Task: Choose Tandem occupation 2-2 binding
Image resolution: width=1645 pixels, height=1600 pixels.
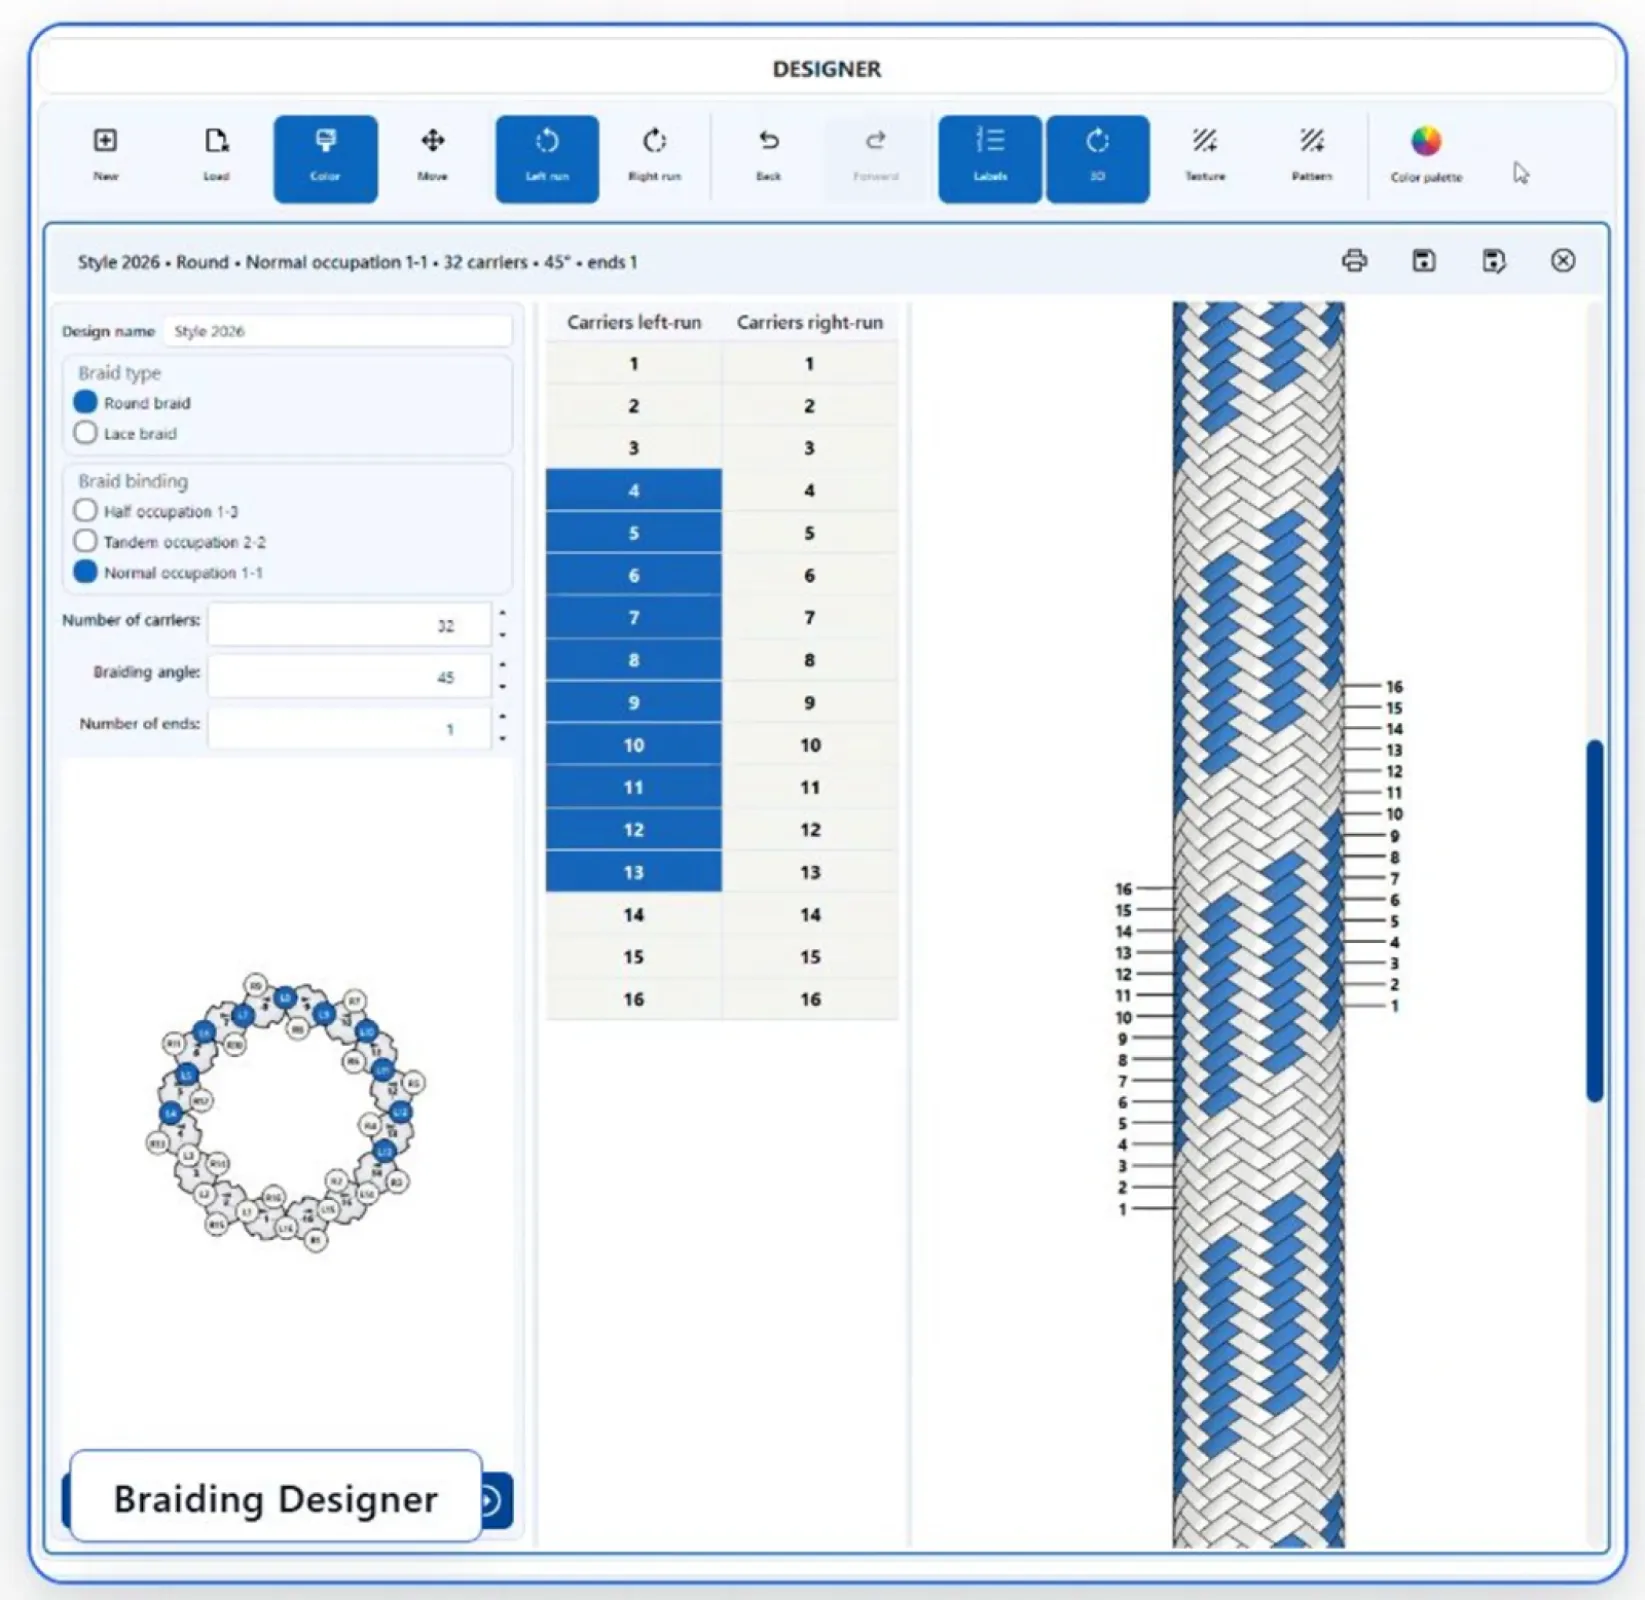Action: (86, 541)
